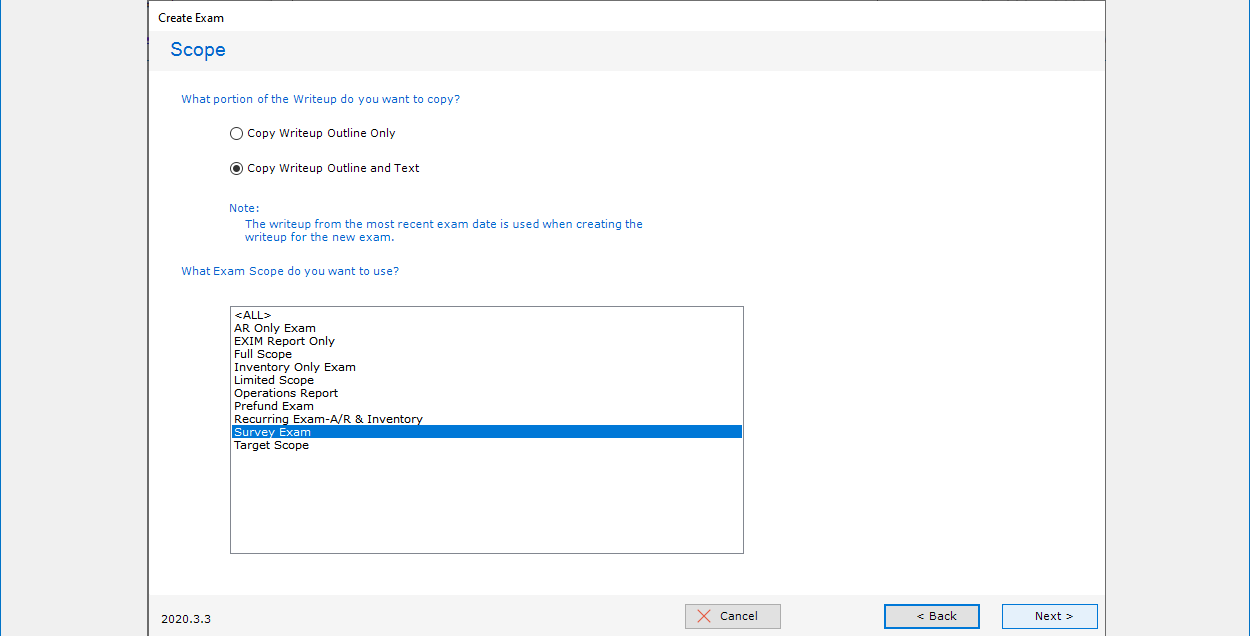Click the 2020.3.3 version label
Image resolution: width=1250 pixels, height=636 pixels.
[x=186, y=619]
